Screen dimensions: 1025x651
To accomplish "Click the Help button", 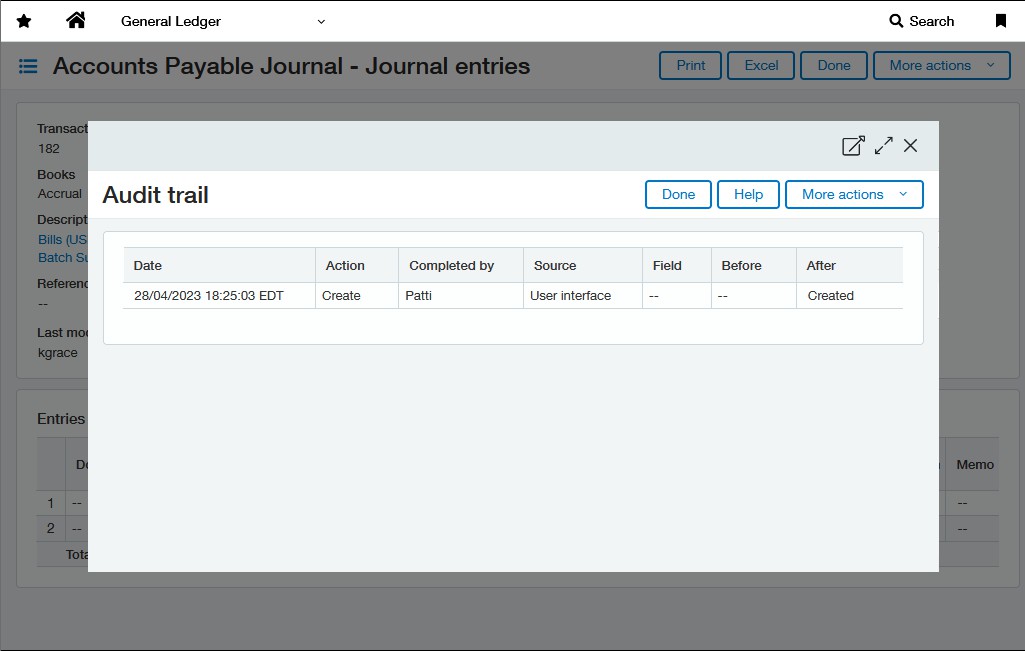I will 748,194.
